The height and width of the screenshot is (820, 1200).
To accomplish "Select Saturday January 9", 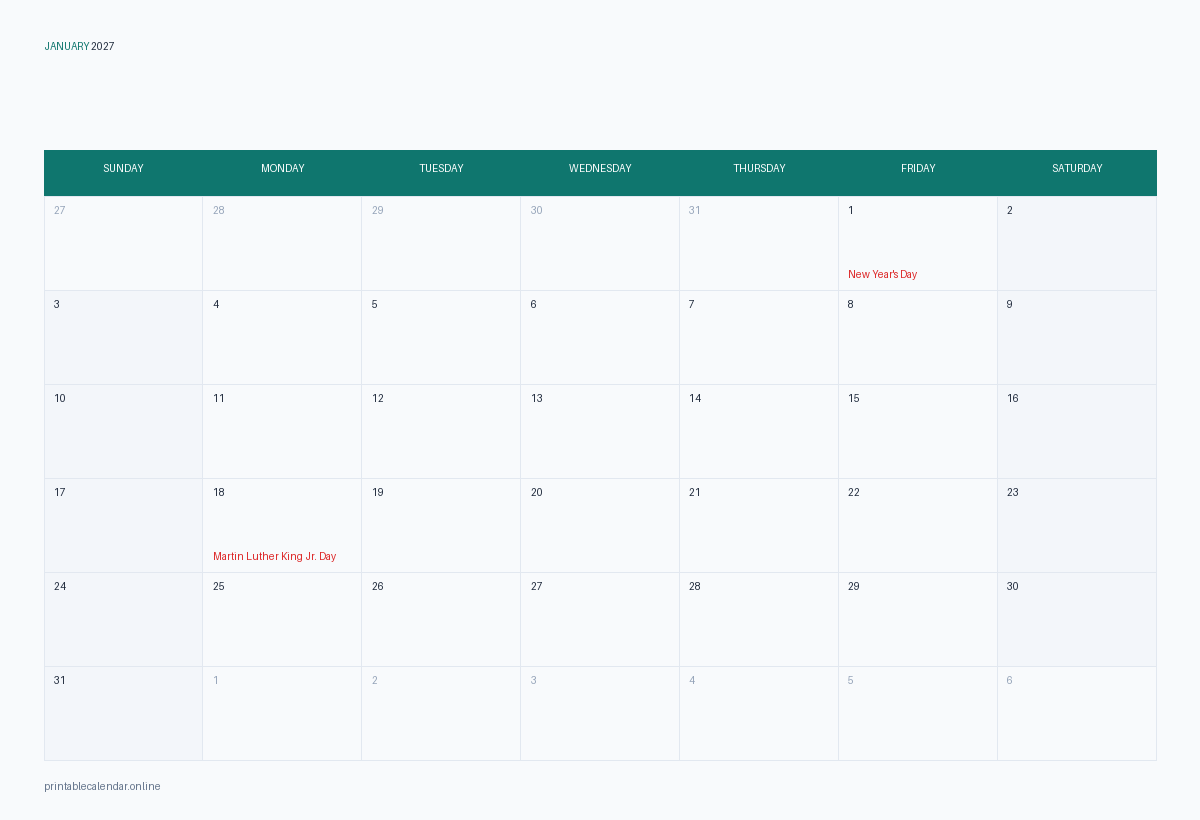I will tap(1010, 305).
